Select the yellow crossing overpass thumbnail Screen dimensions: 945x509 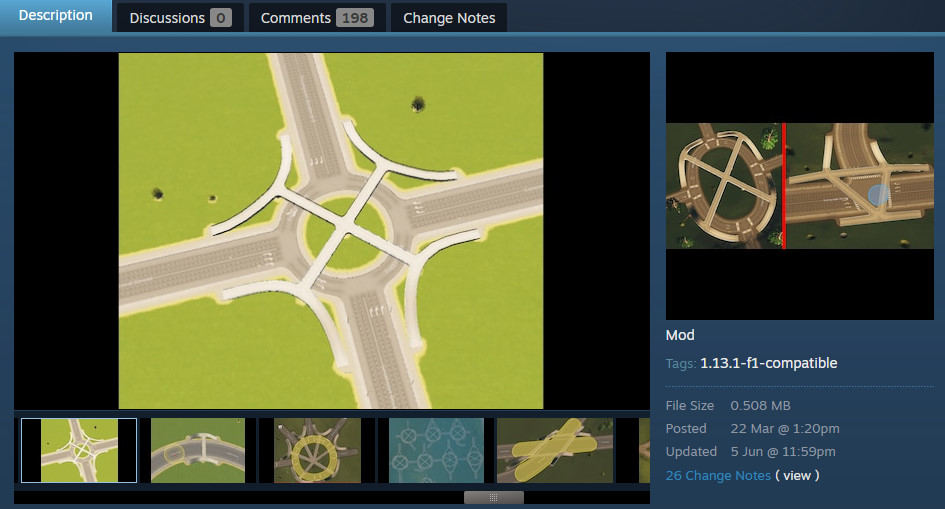click(554, 451)
